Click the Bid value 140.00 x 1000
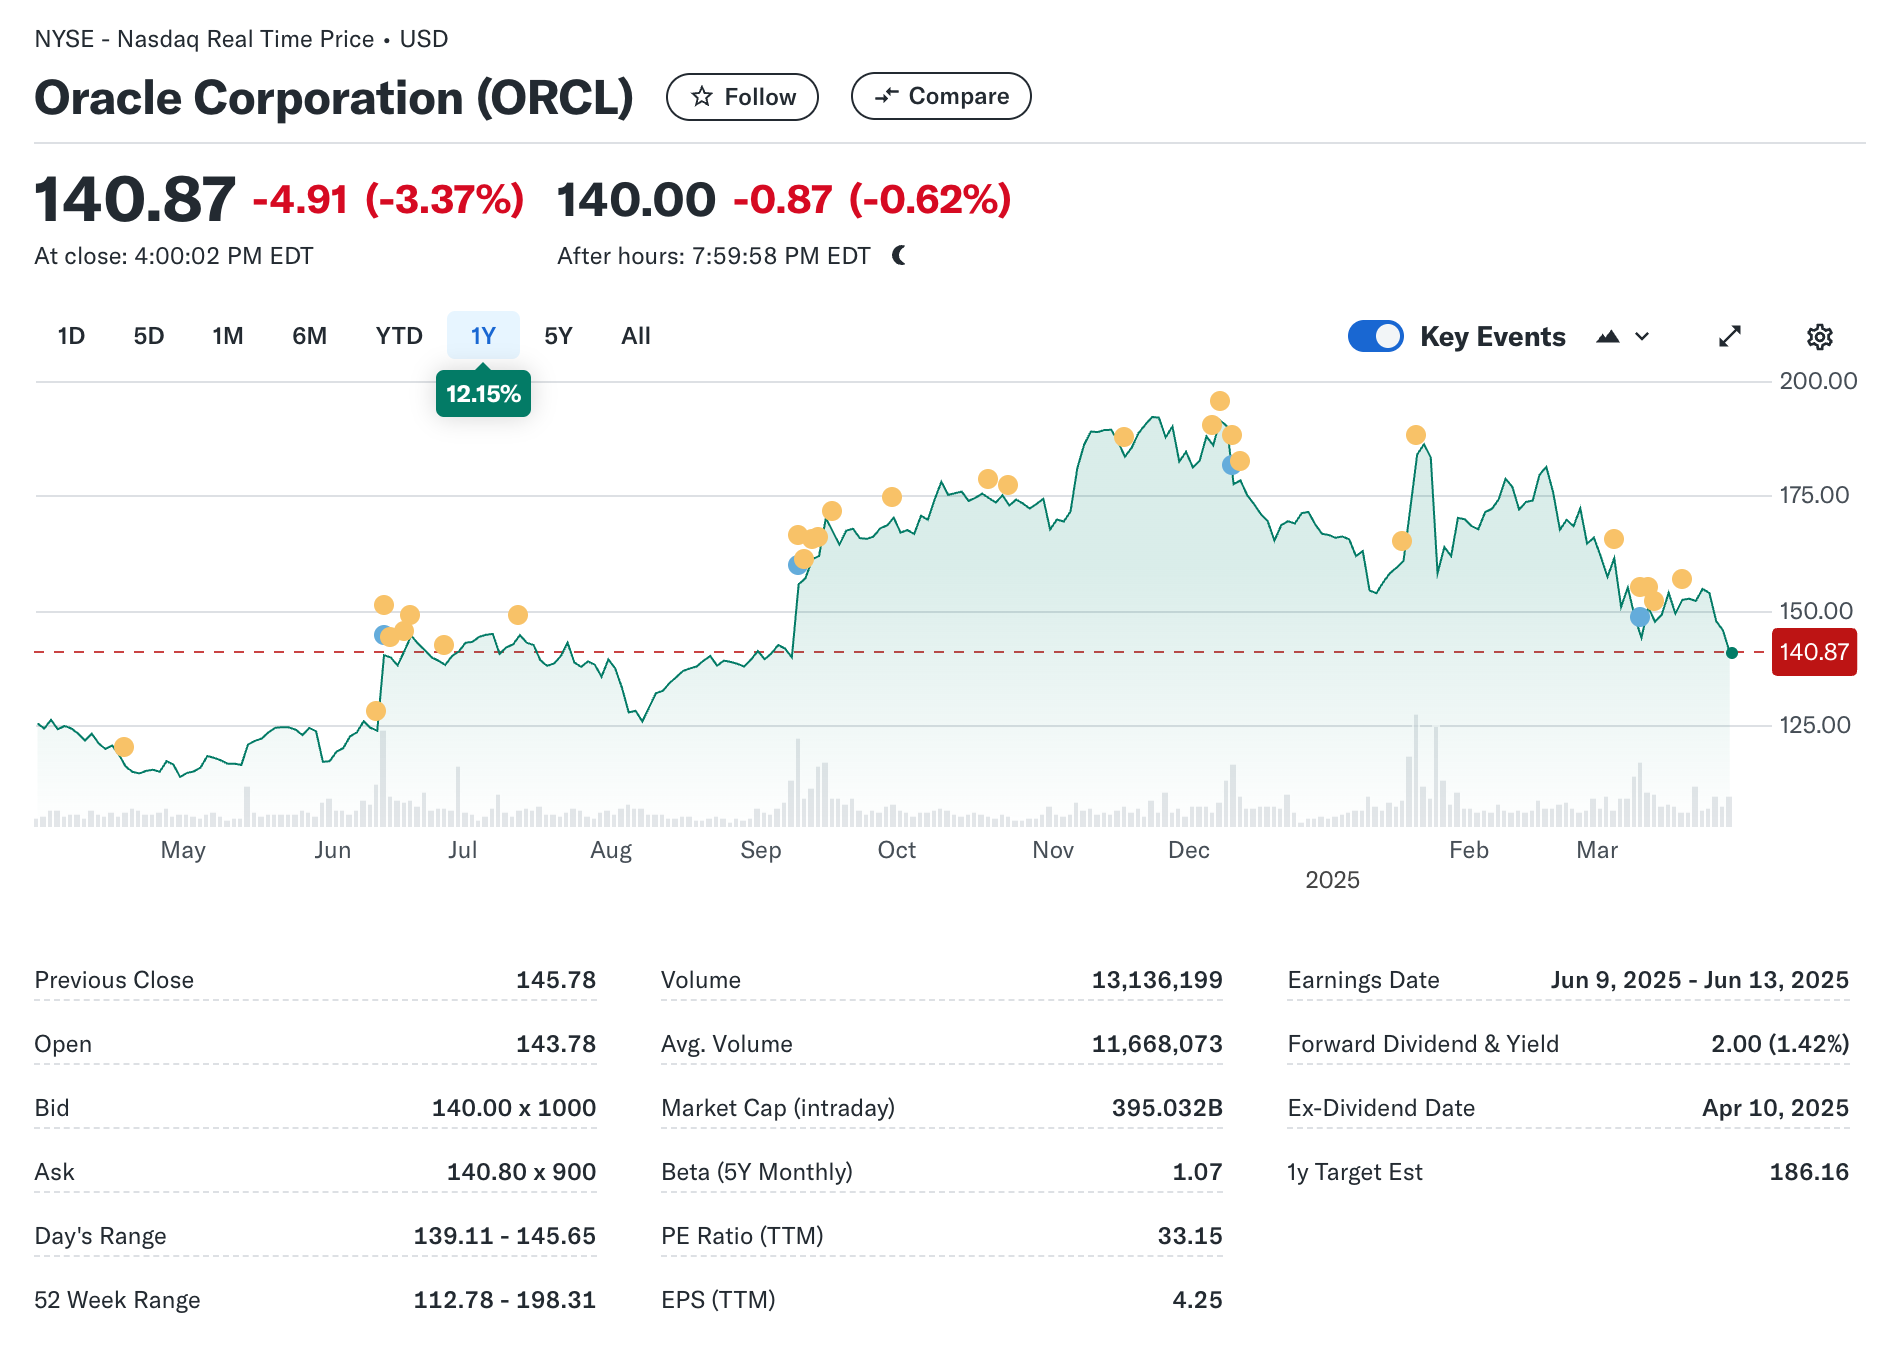1904x1348 pixels. tap(514, 1108)
